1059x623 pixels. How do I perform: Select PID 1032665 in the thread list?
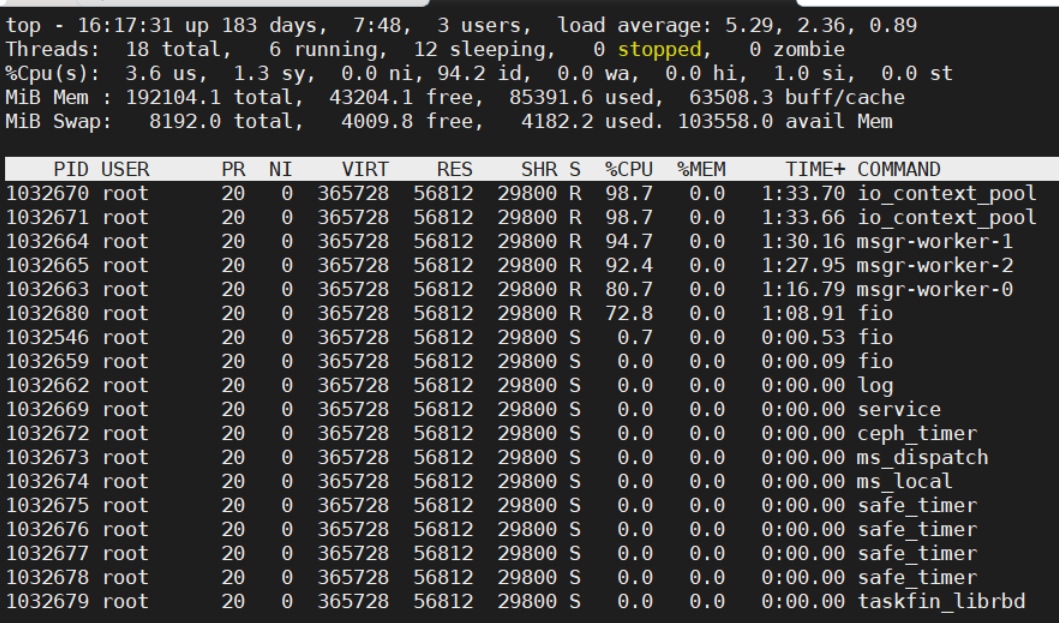tap(47, 265)
